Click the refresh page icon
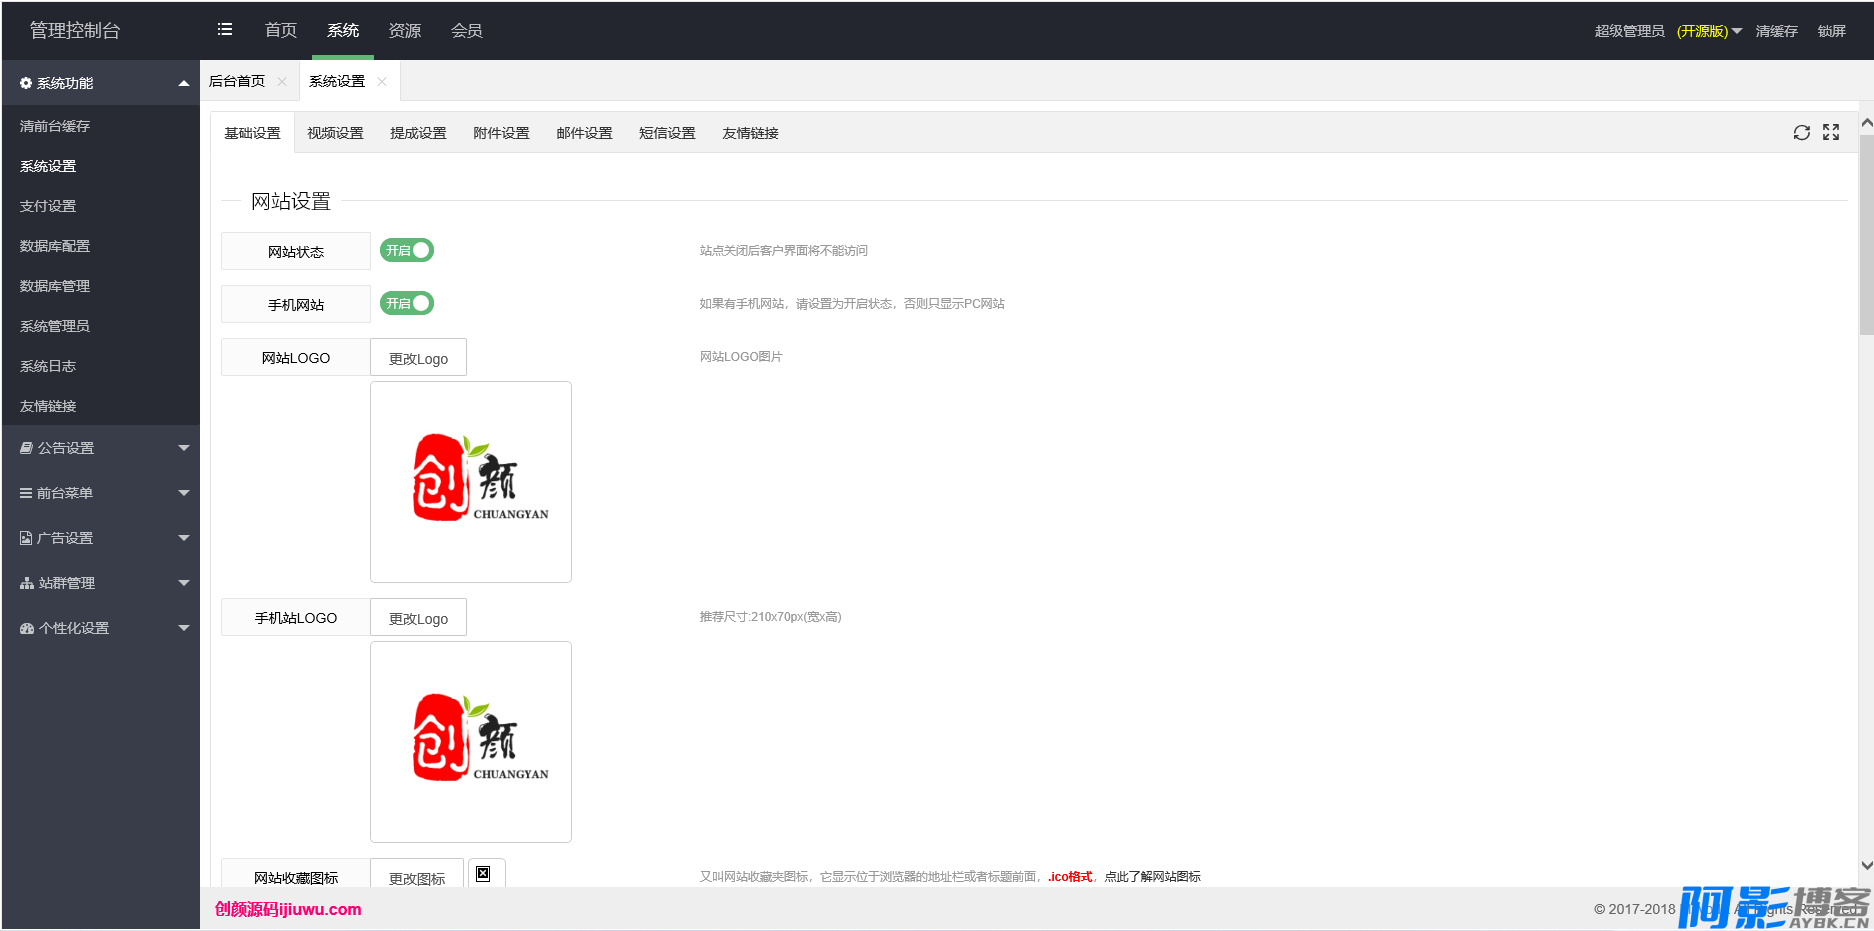 [1802, 133]
